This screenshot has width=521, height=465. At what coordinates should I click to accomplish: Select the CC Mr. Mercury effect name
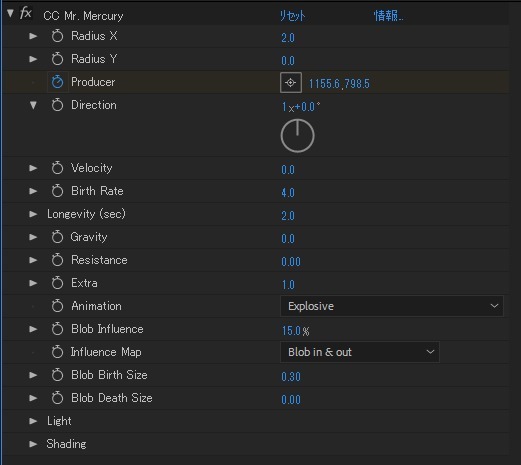coord(83,16)
